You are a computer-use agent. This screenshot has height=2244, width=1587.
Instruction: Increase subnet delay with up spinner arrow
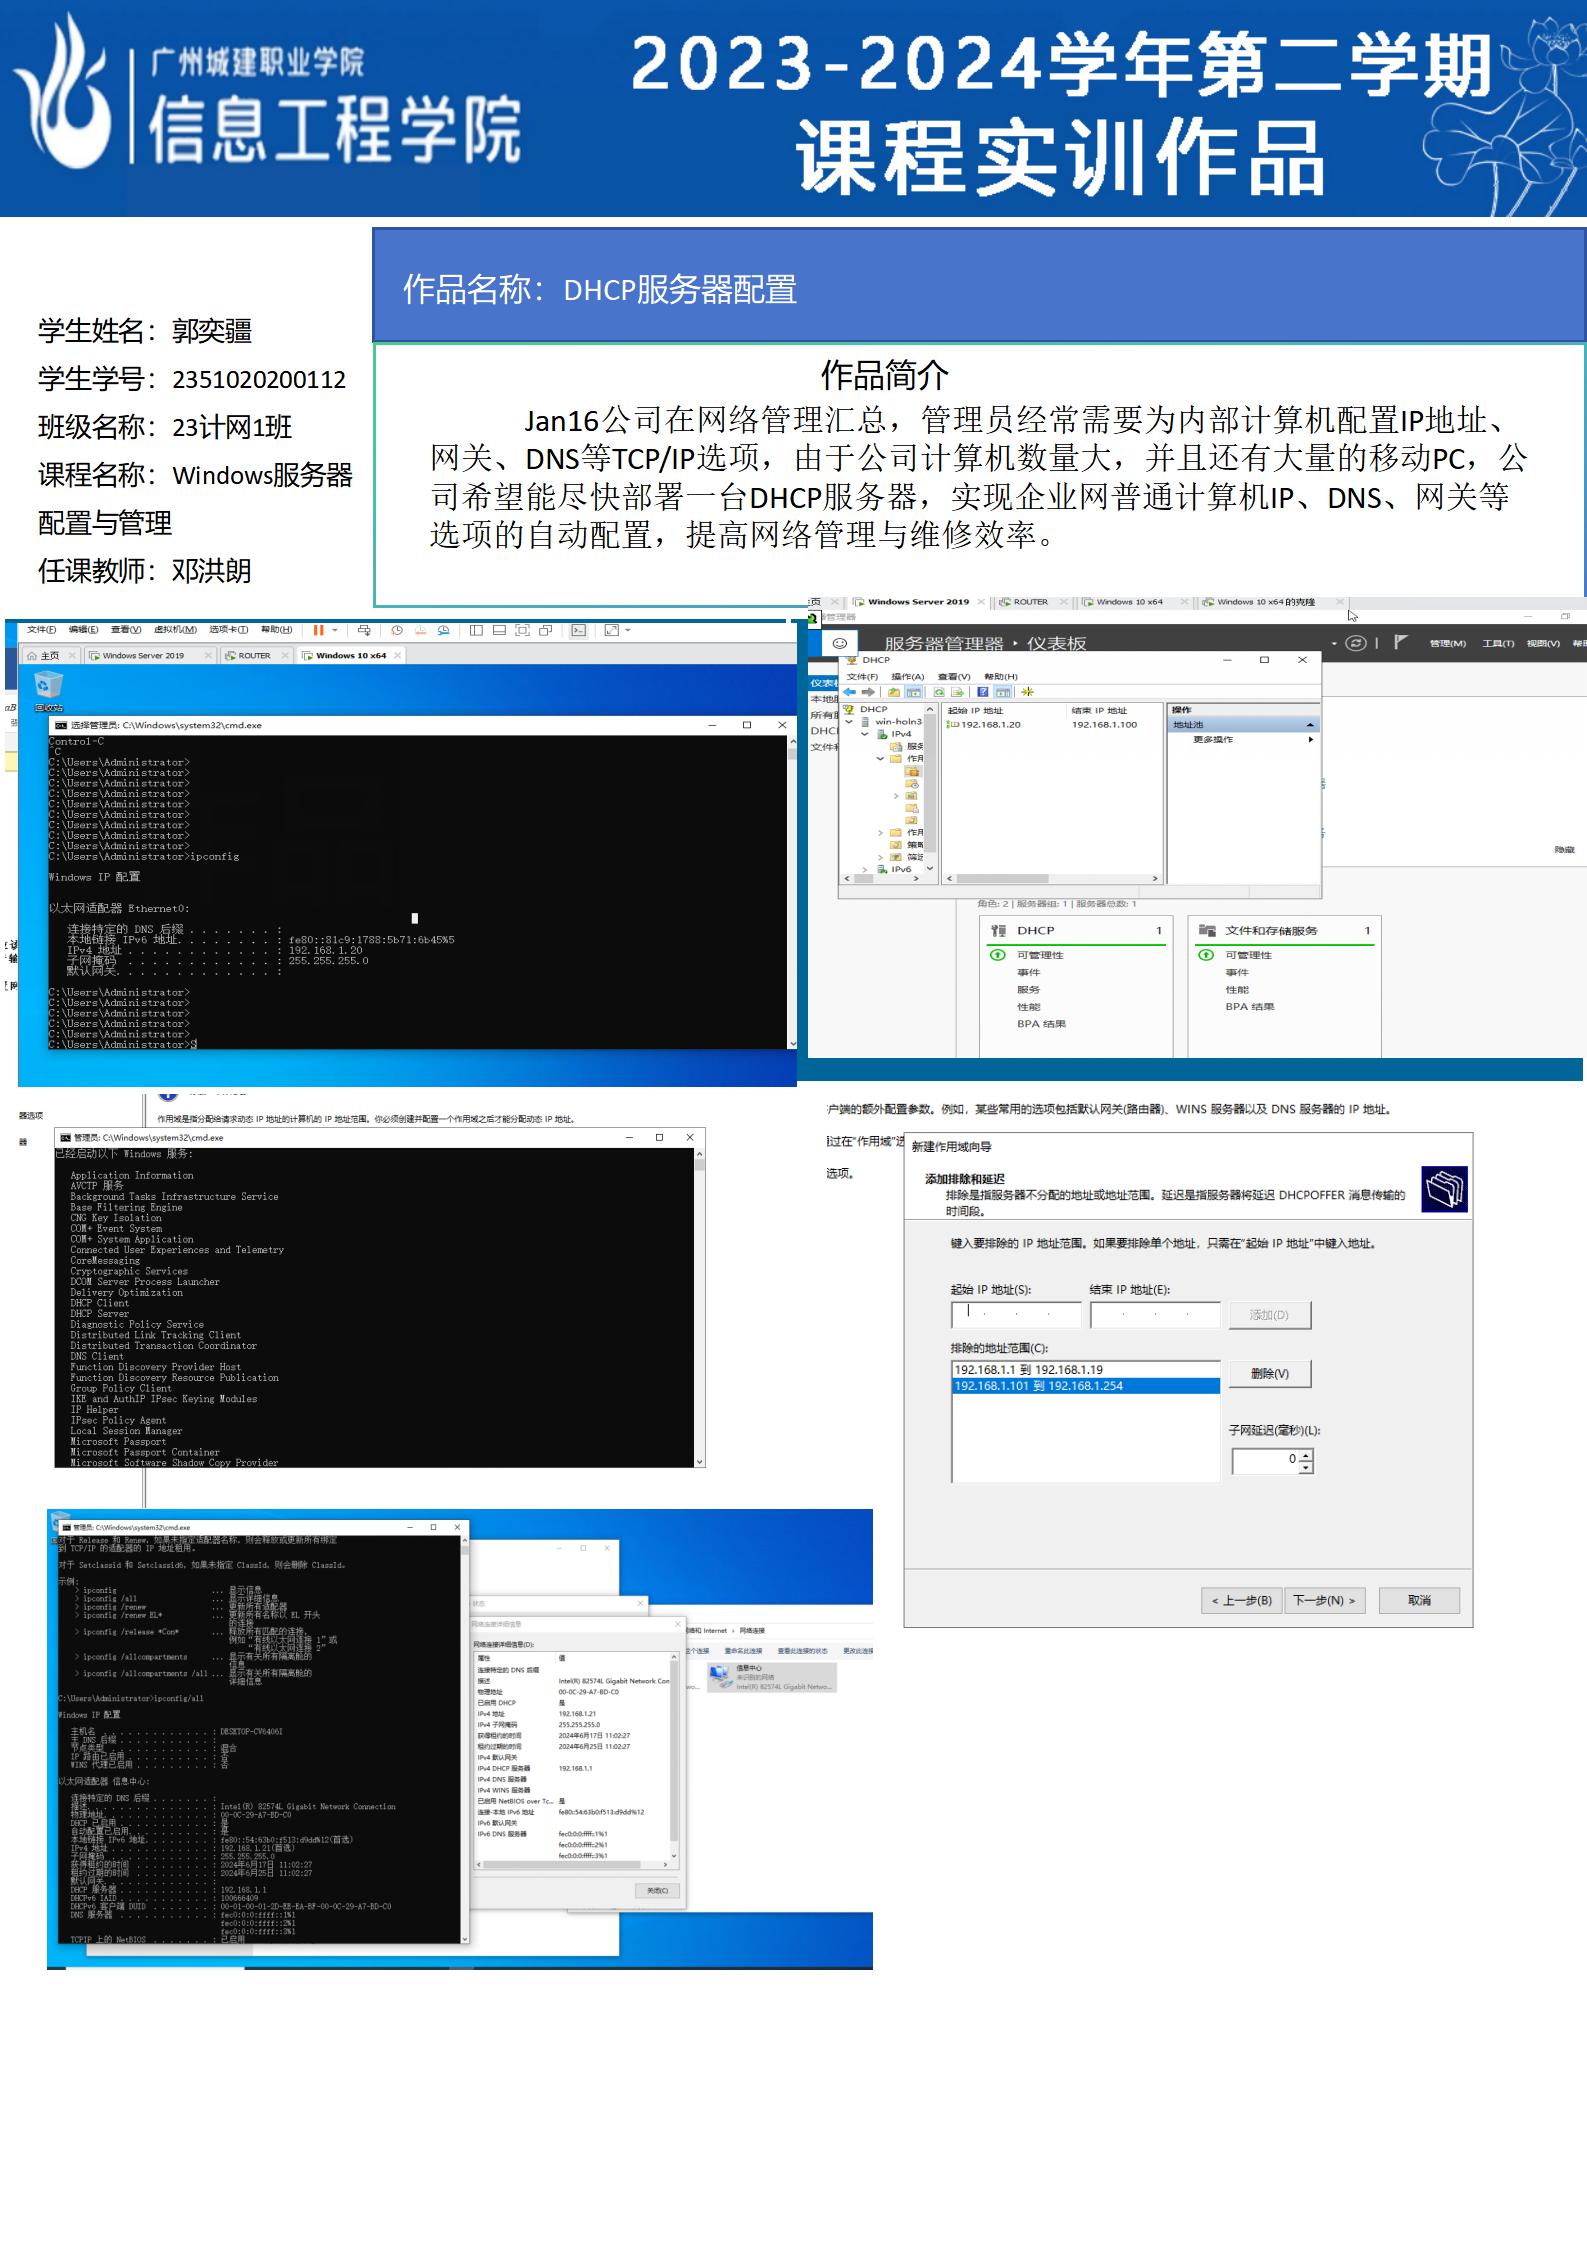1305,1455
